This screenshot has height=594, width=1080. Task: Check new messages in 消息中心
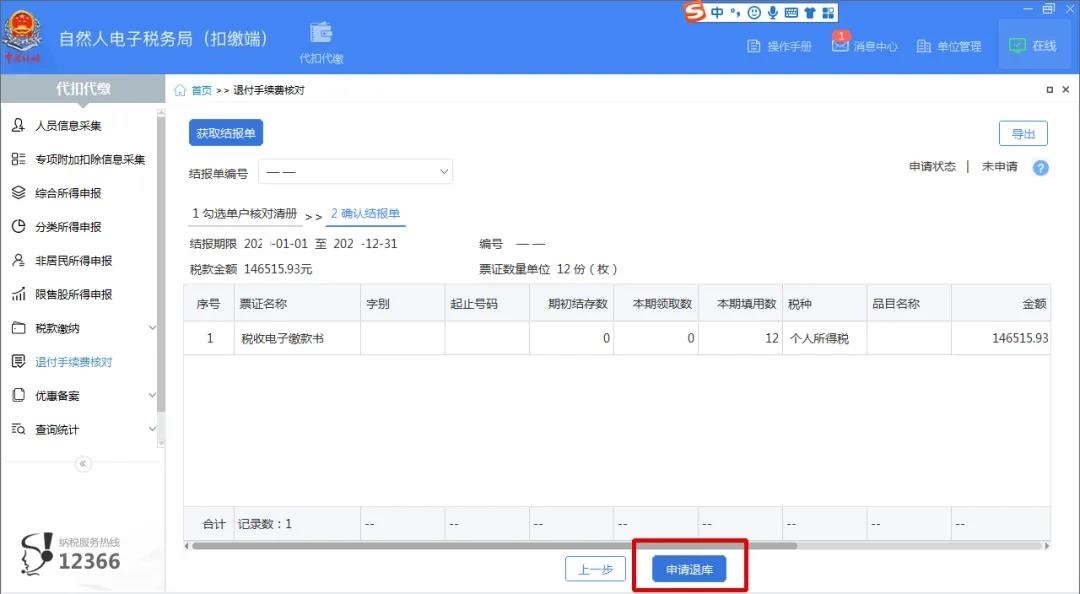pos(843,46)
